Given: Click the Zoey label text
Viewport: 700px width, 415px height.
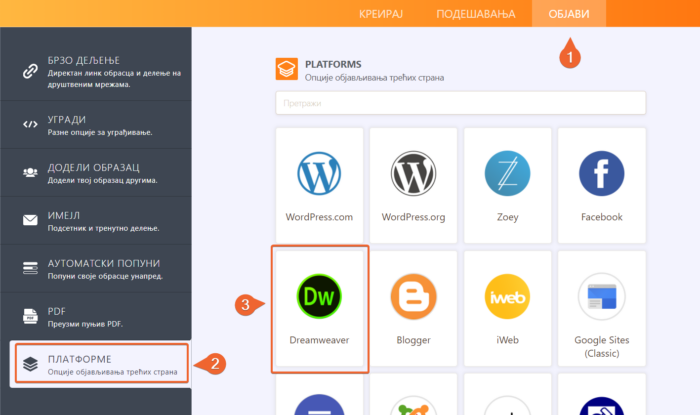Looking at the screenshot, I should click(x=508, y=217).
